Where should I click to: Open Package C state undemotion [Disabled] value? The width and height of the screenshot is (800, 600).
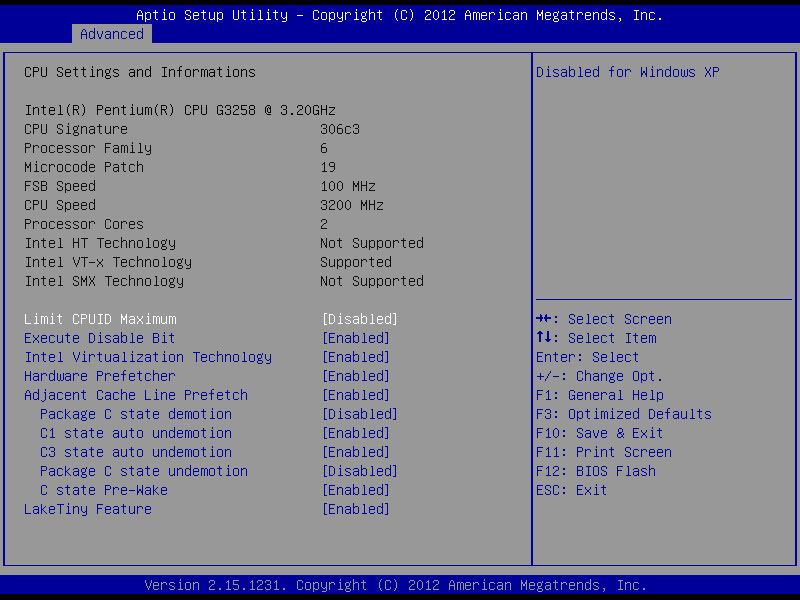click(360, 471)
